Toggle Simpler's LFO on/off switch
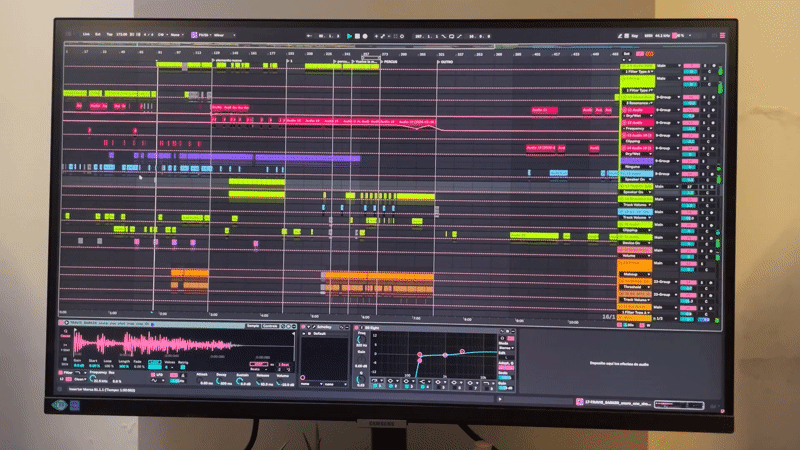Screen dimensions: 800x450 [x=154, y=374]
